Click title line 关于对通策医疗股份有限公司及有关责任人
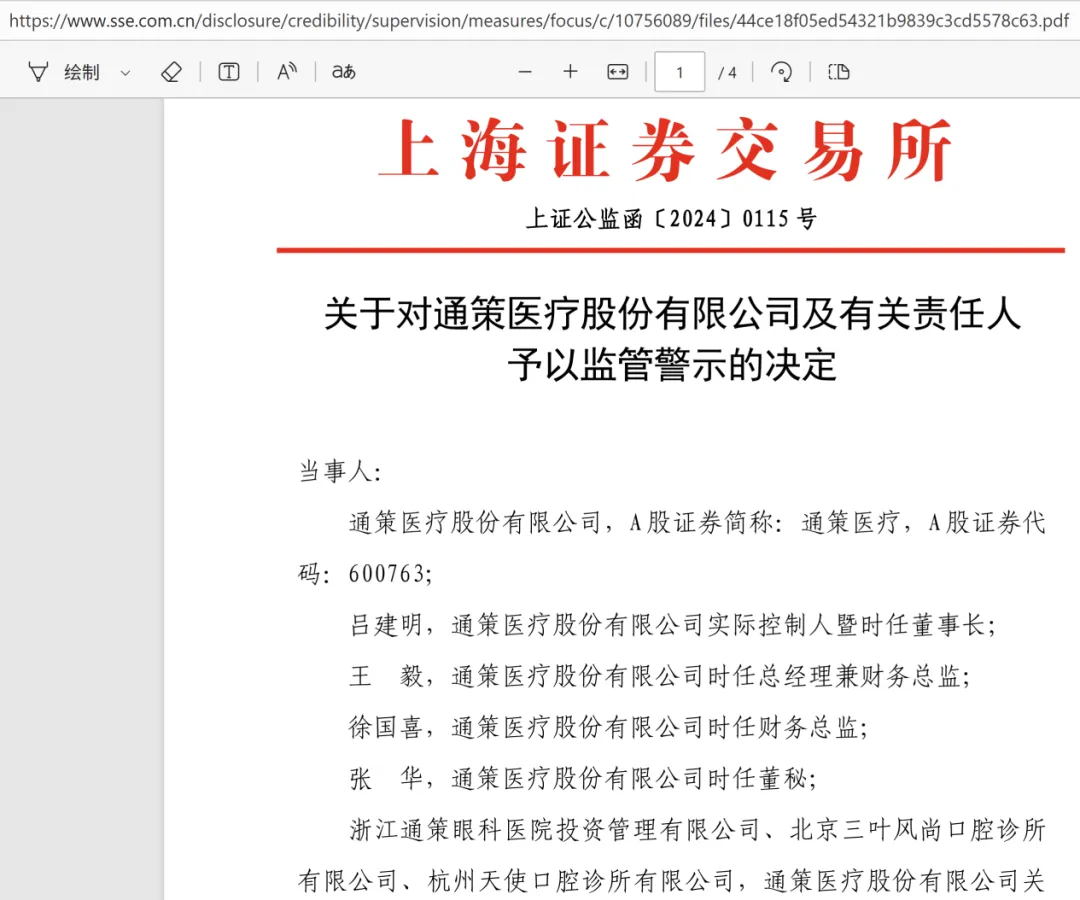This screenshot has width=1080, height=900. [x=672, y=314]
